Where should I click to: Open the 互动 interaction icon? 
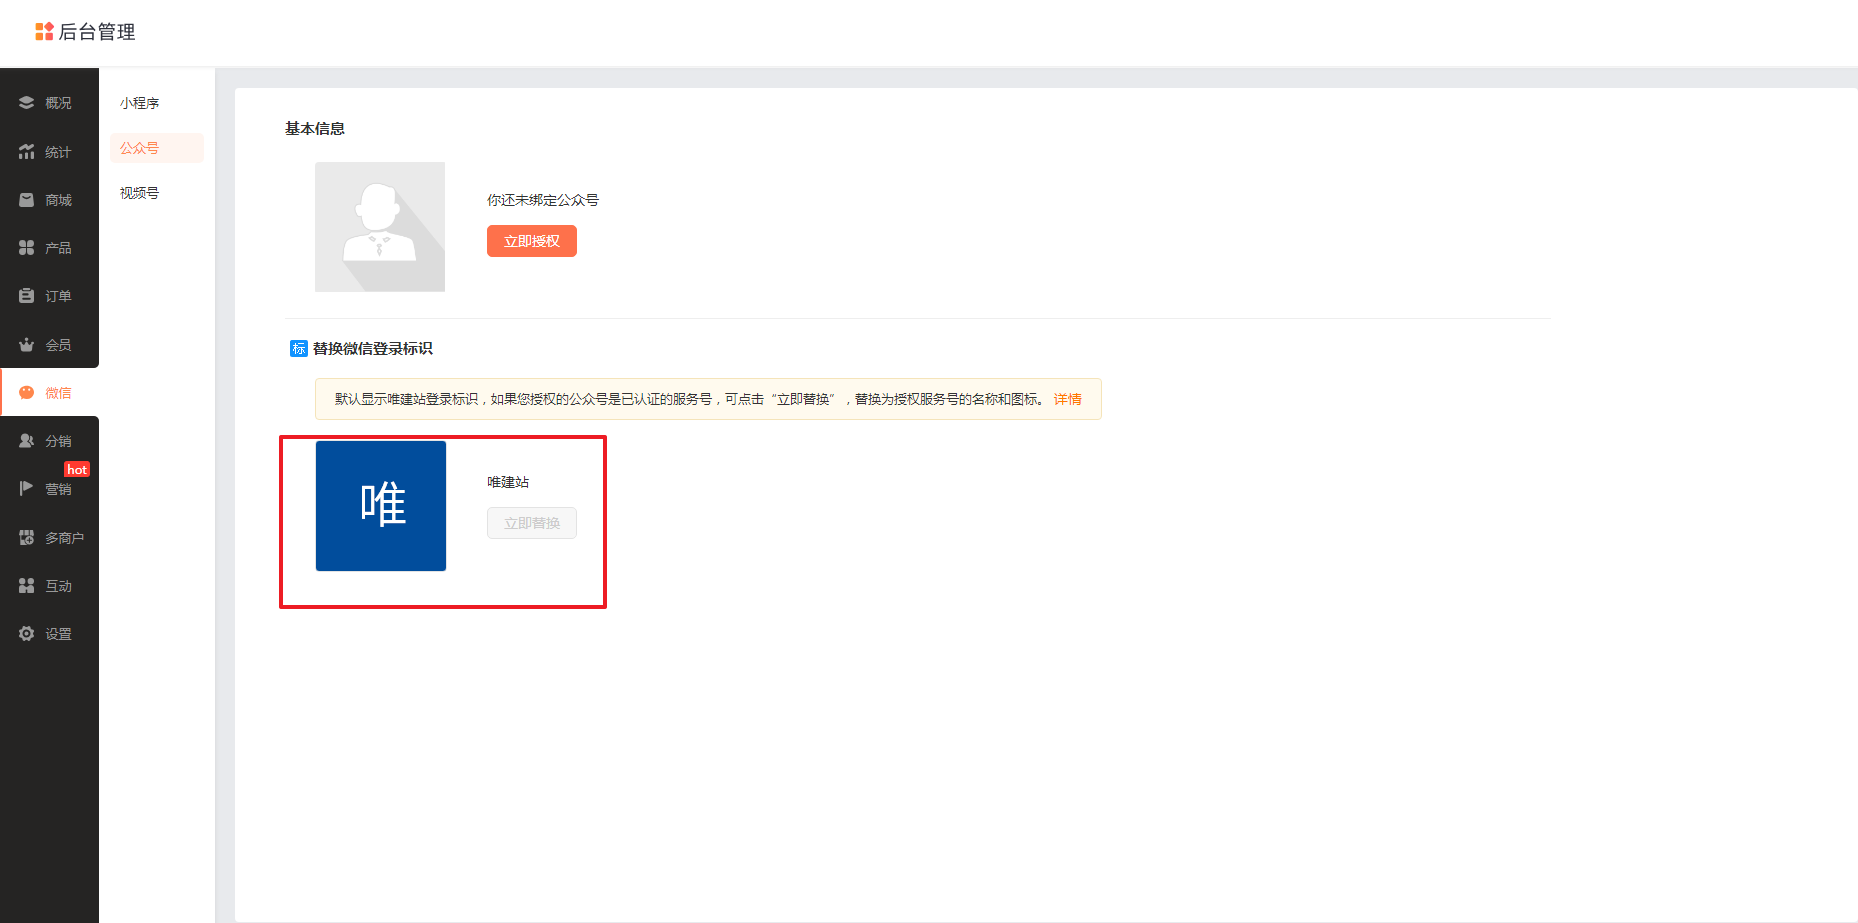click(27, 586)
